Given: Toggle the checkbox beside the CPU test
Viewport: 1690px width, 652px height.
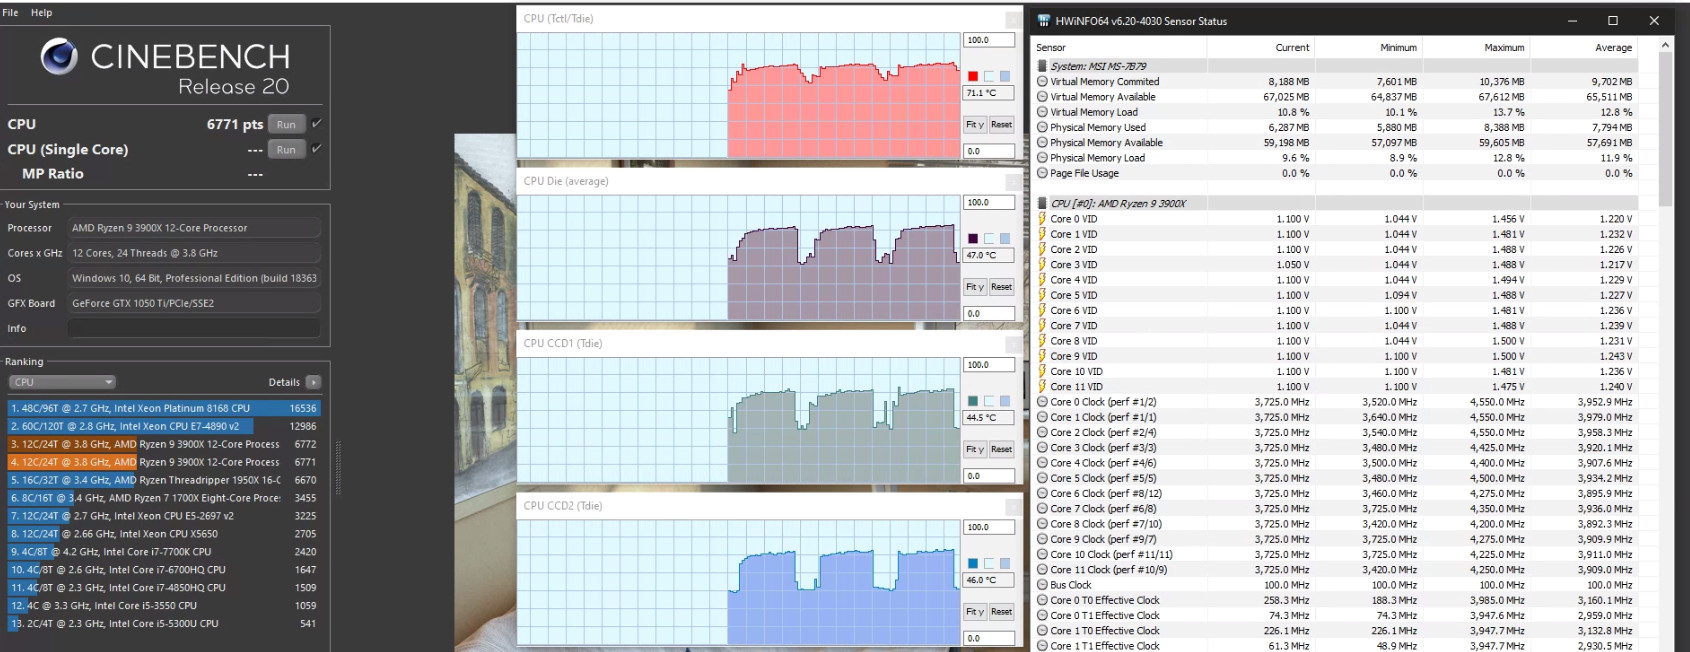Looking at the screenshot, I should click(316, 124).
